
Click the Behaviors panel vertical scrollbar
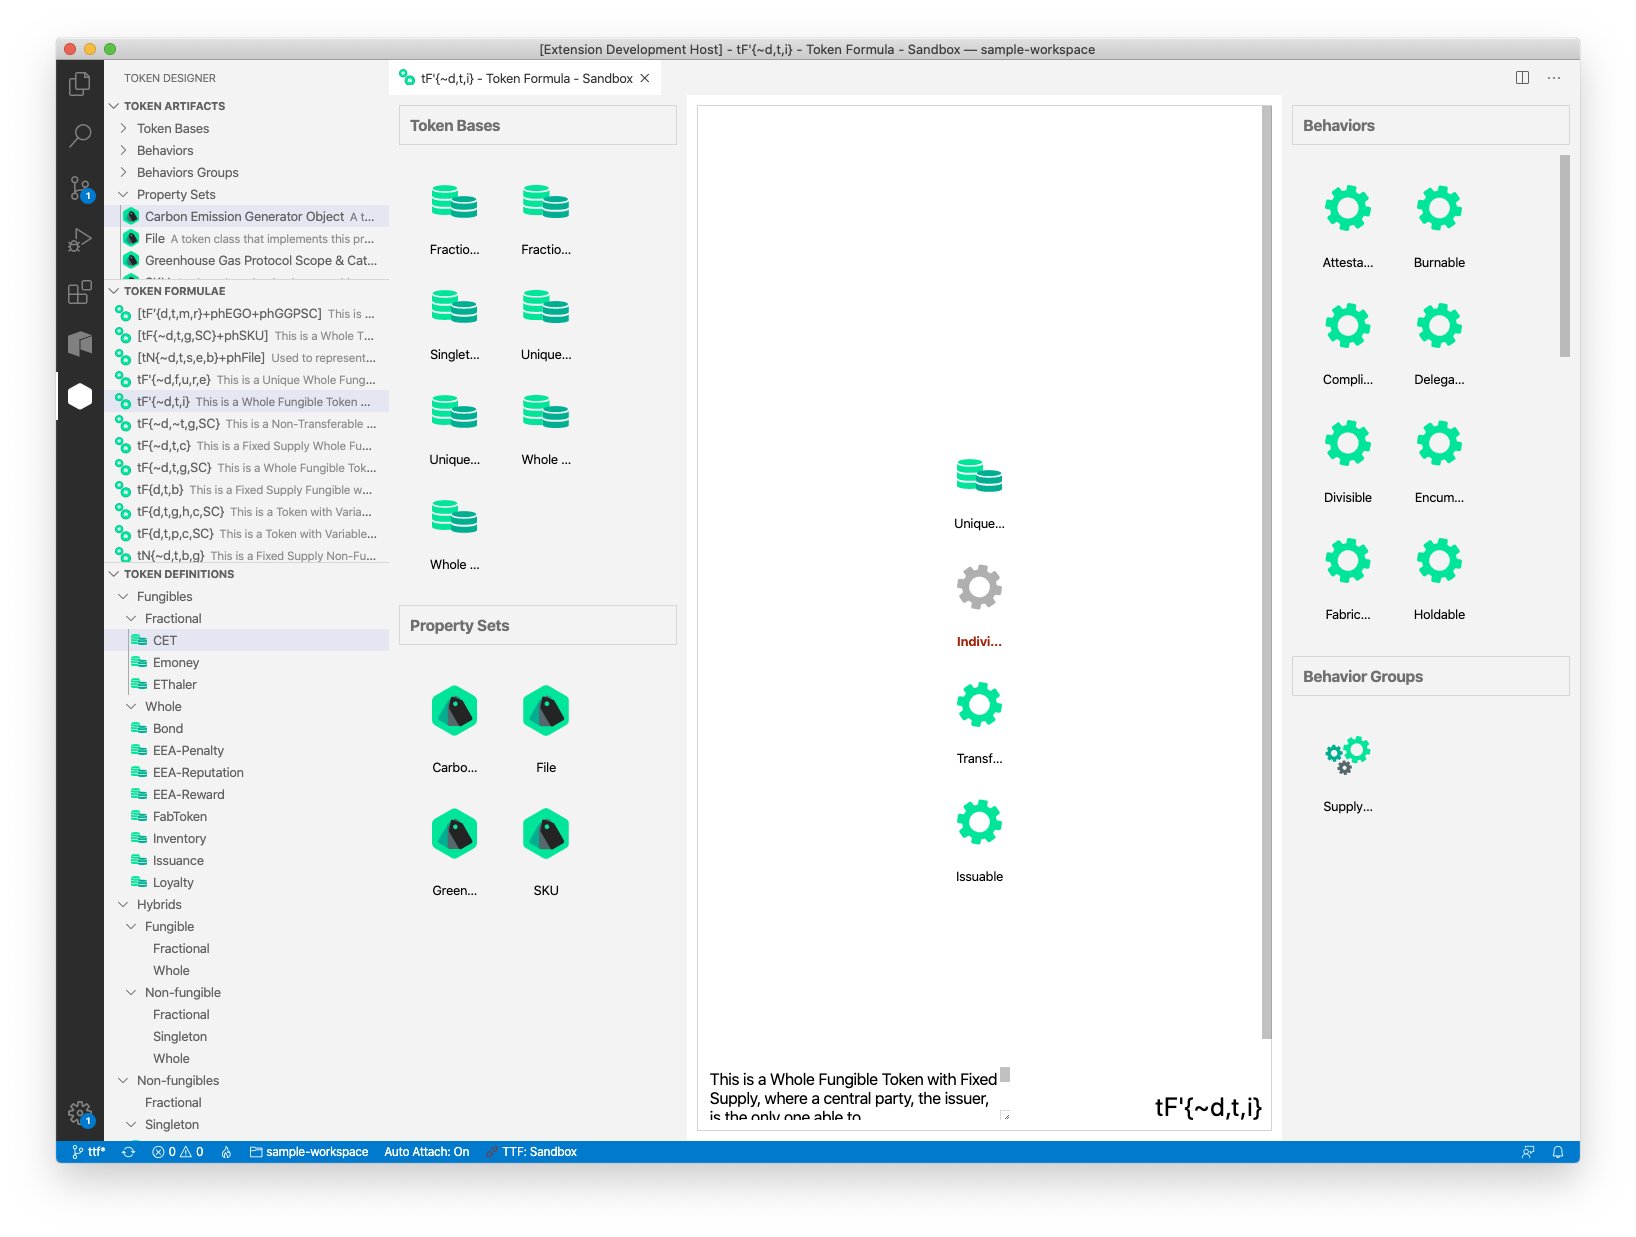(1564, 256)
